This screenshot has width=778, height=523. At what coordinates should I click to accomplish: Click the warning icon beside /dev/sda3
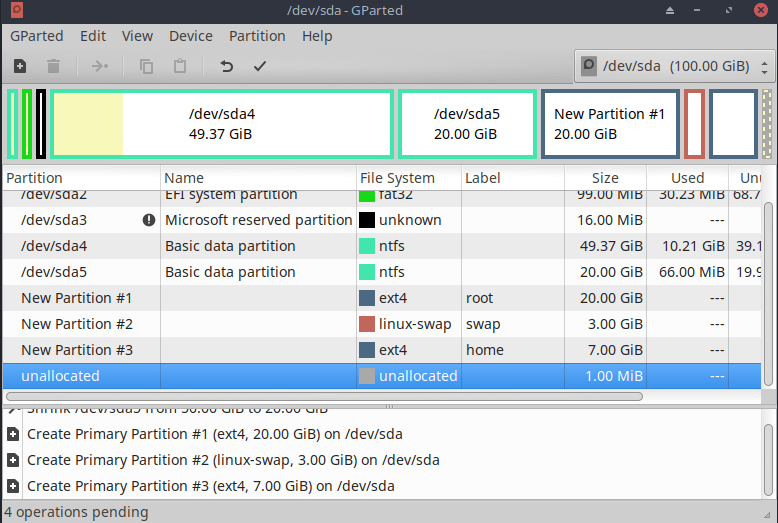pos(148,220)
